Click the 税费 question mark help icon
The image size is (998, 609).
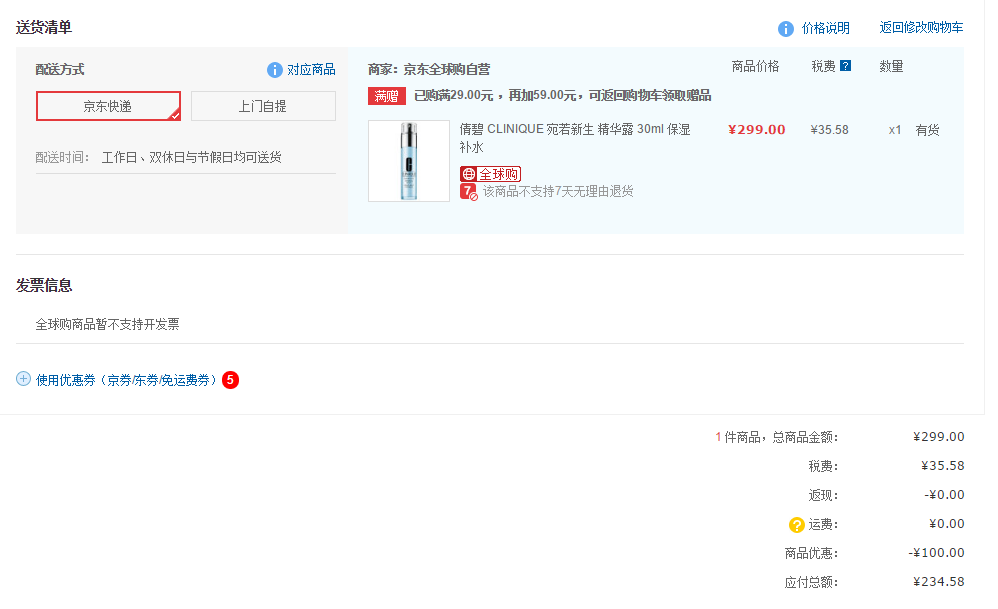point(845,66)
